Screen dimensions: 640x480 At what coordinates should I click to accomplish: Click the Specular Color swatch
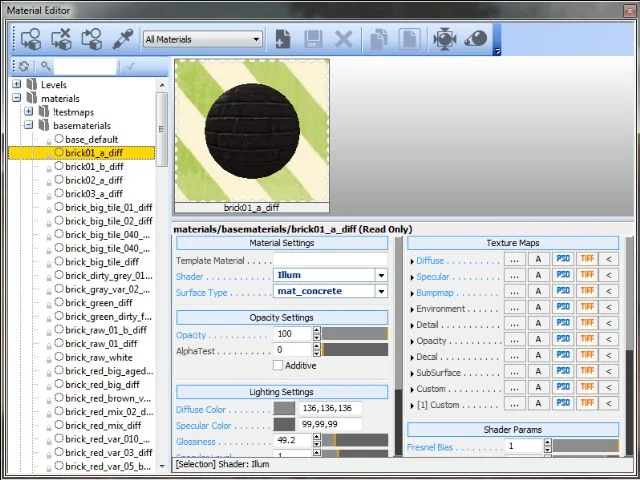pos(284,424)
